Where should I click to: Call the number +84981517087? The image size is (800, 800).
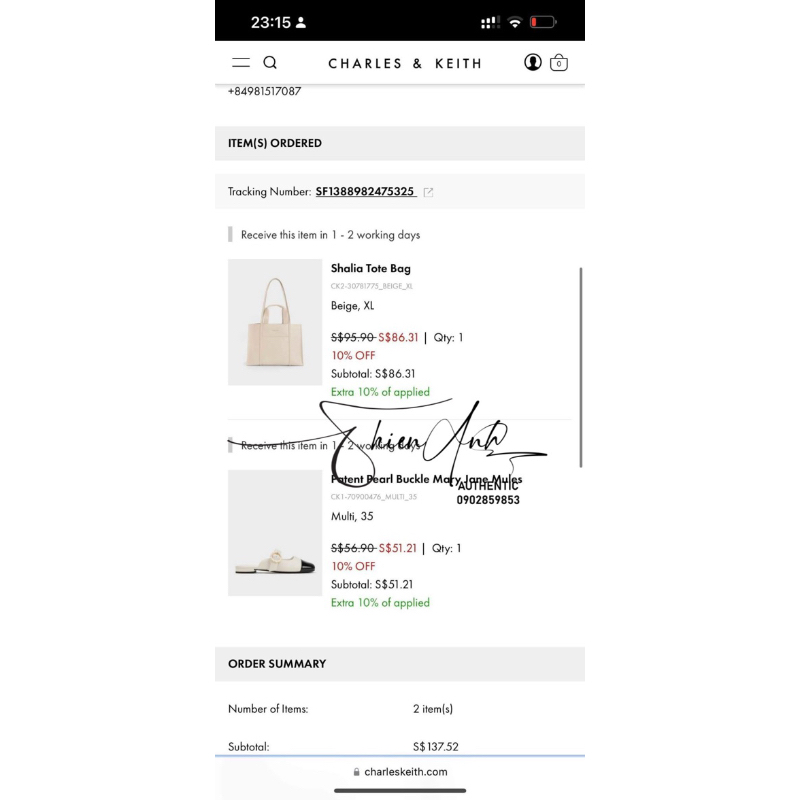262,91
